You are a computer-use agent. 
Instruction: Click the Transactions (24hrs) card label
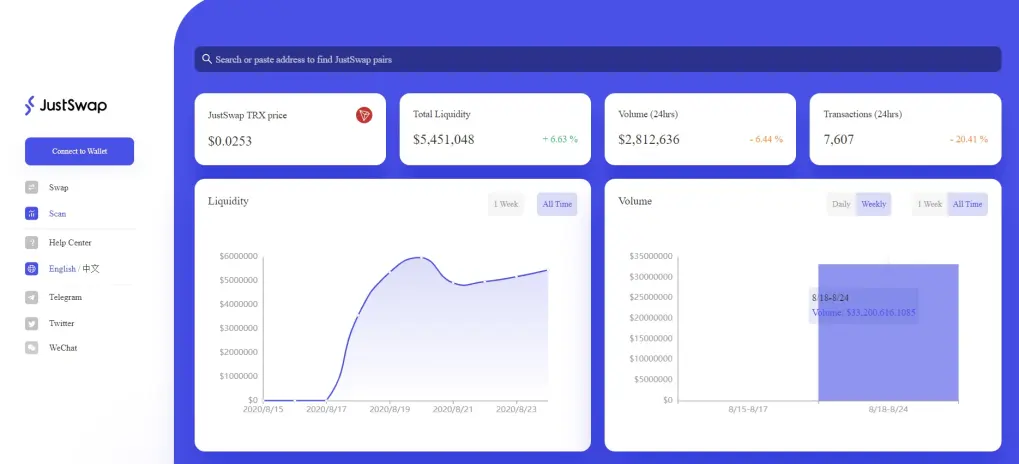pos(862,114)
